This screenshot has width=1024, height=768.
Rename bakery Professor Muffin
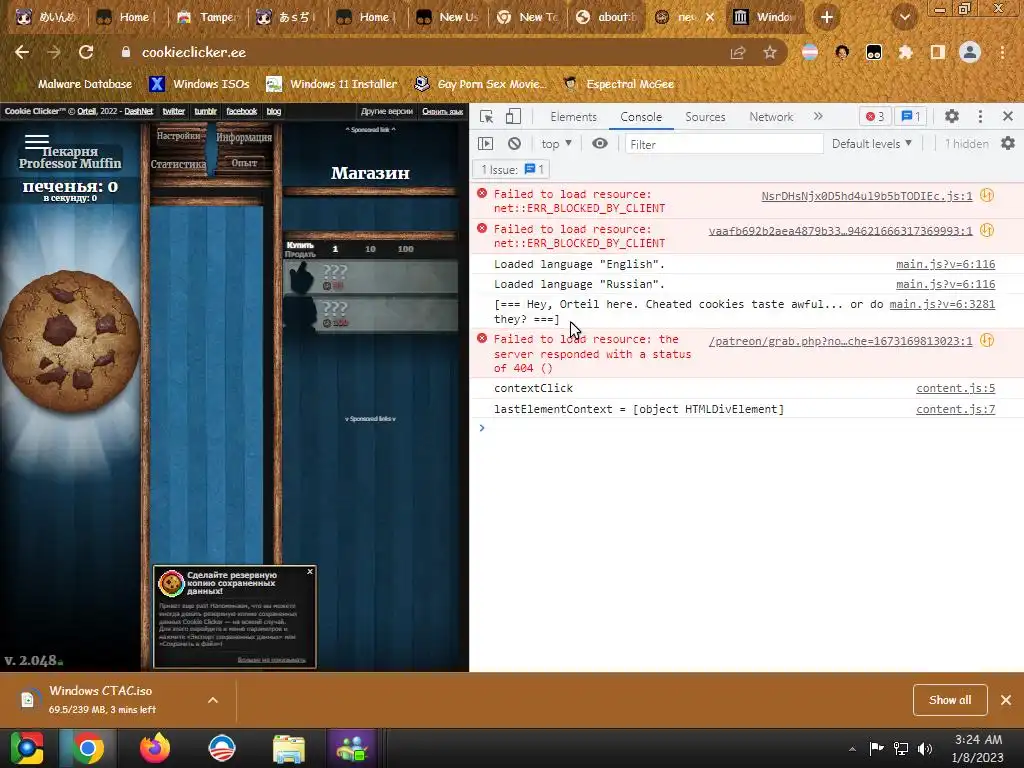(70, 157)
